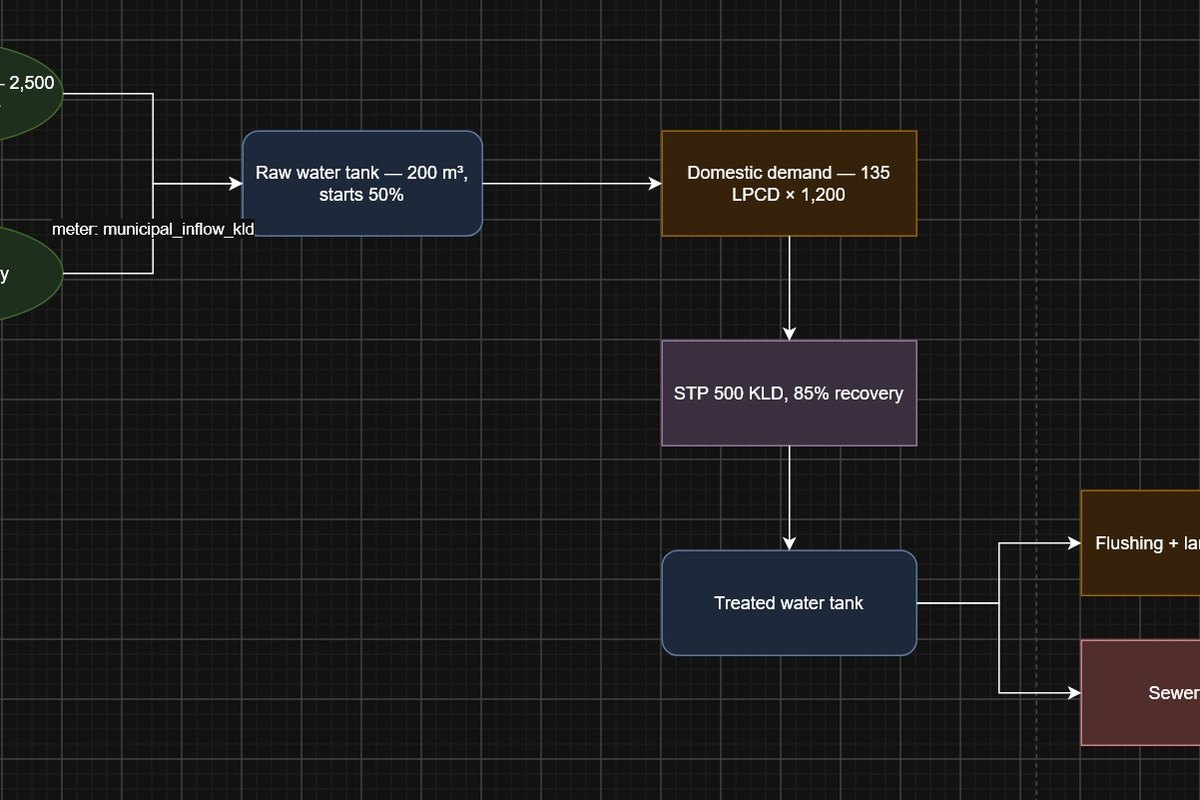Image resolution: width=1200 pixels, height=800 pixels.
Task: Select the Domestic demand 135 LPCD node
Action: click(789, 183)
